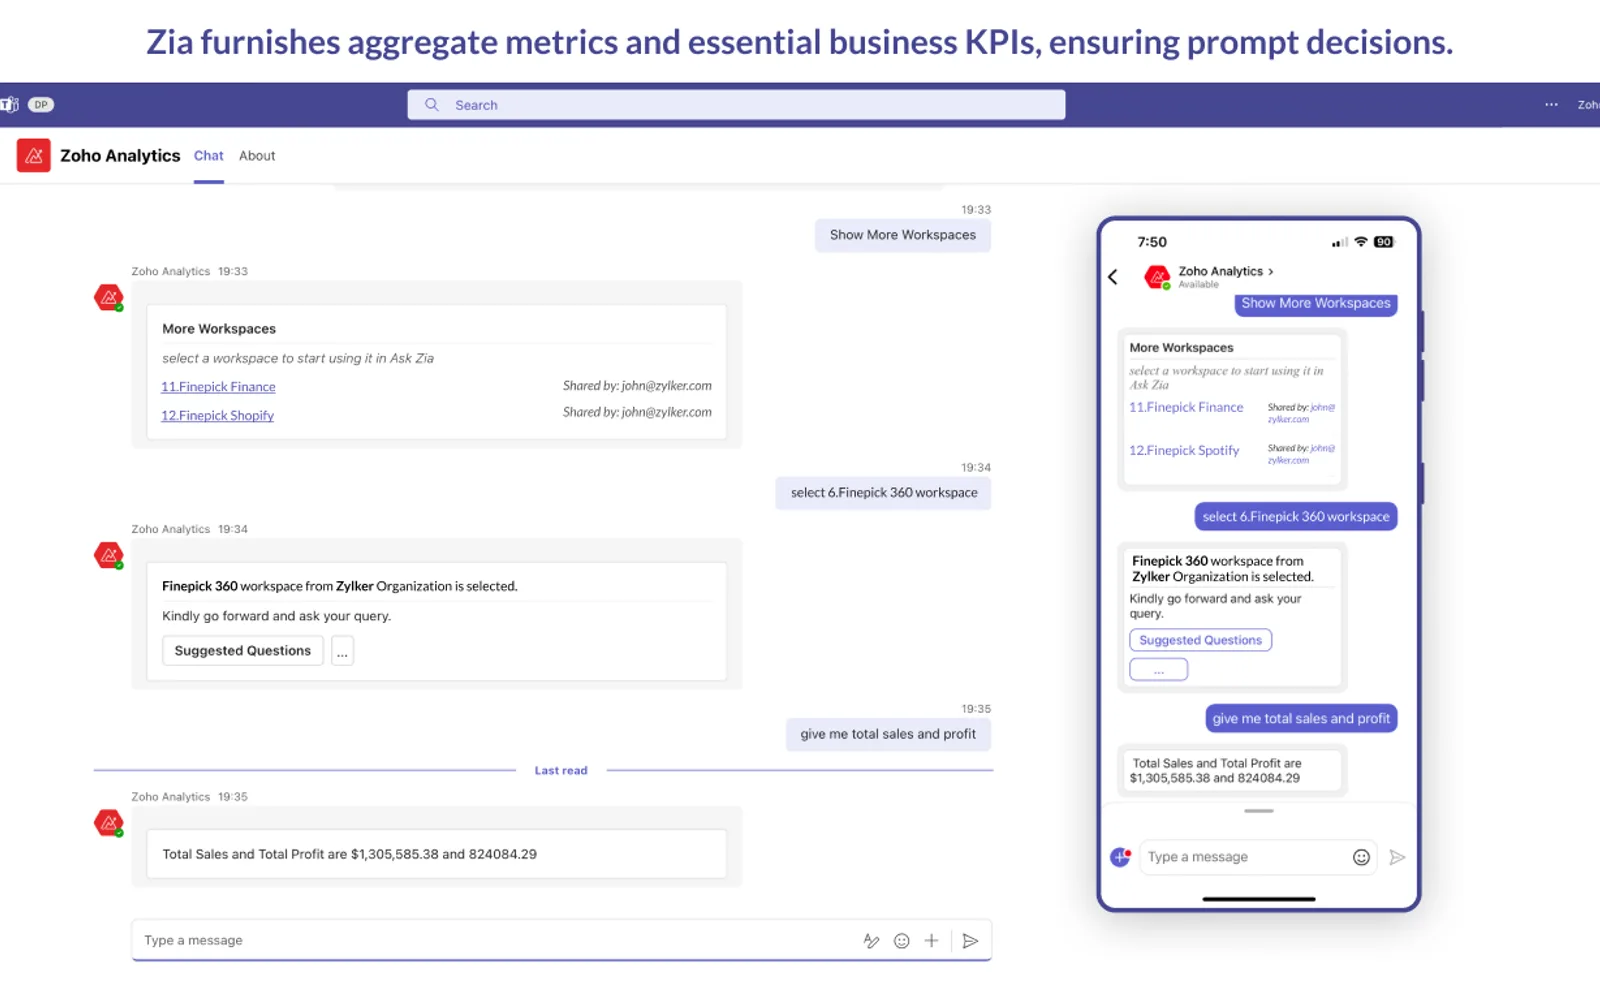The image size is (1600, 1000).
Task: Click the top Search field
Action: pos(736,104)
